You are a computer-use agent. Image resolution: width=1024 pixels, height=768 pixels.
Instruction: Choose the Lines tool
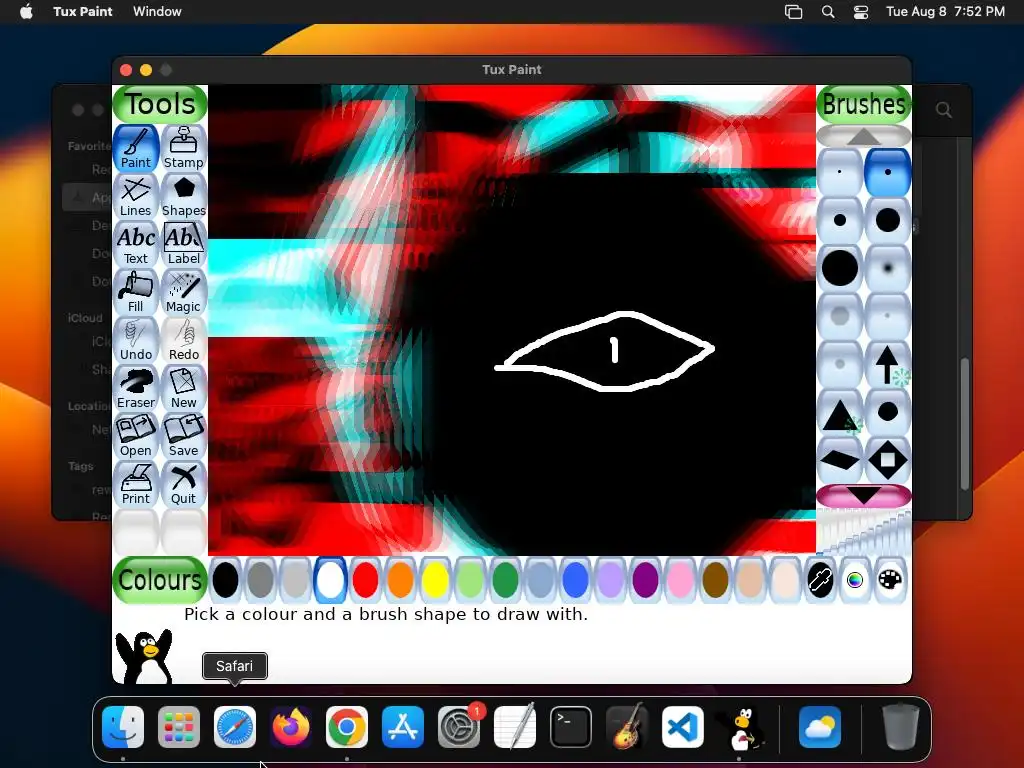point(136,196)
